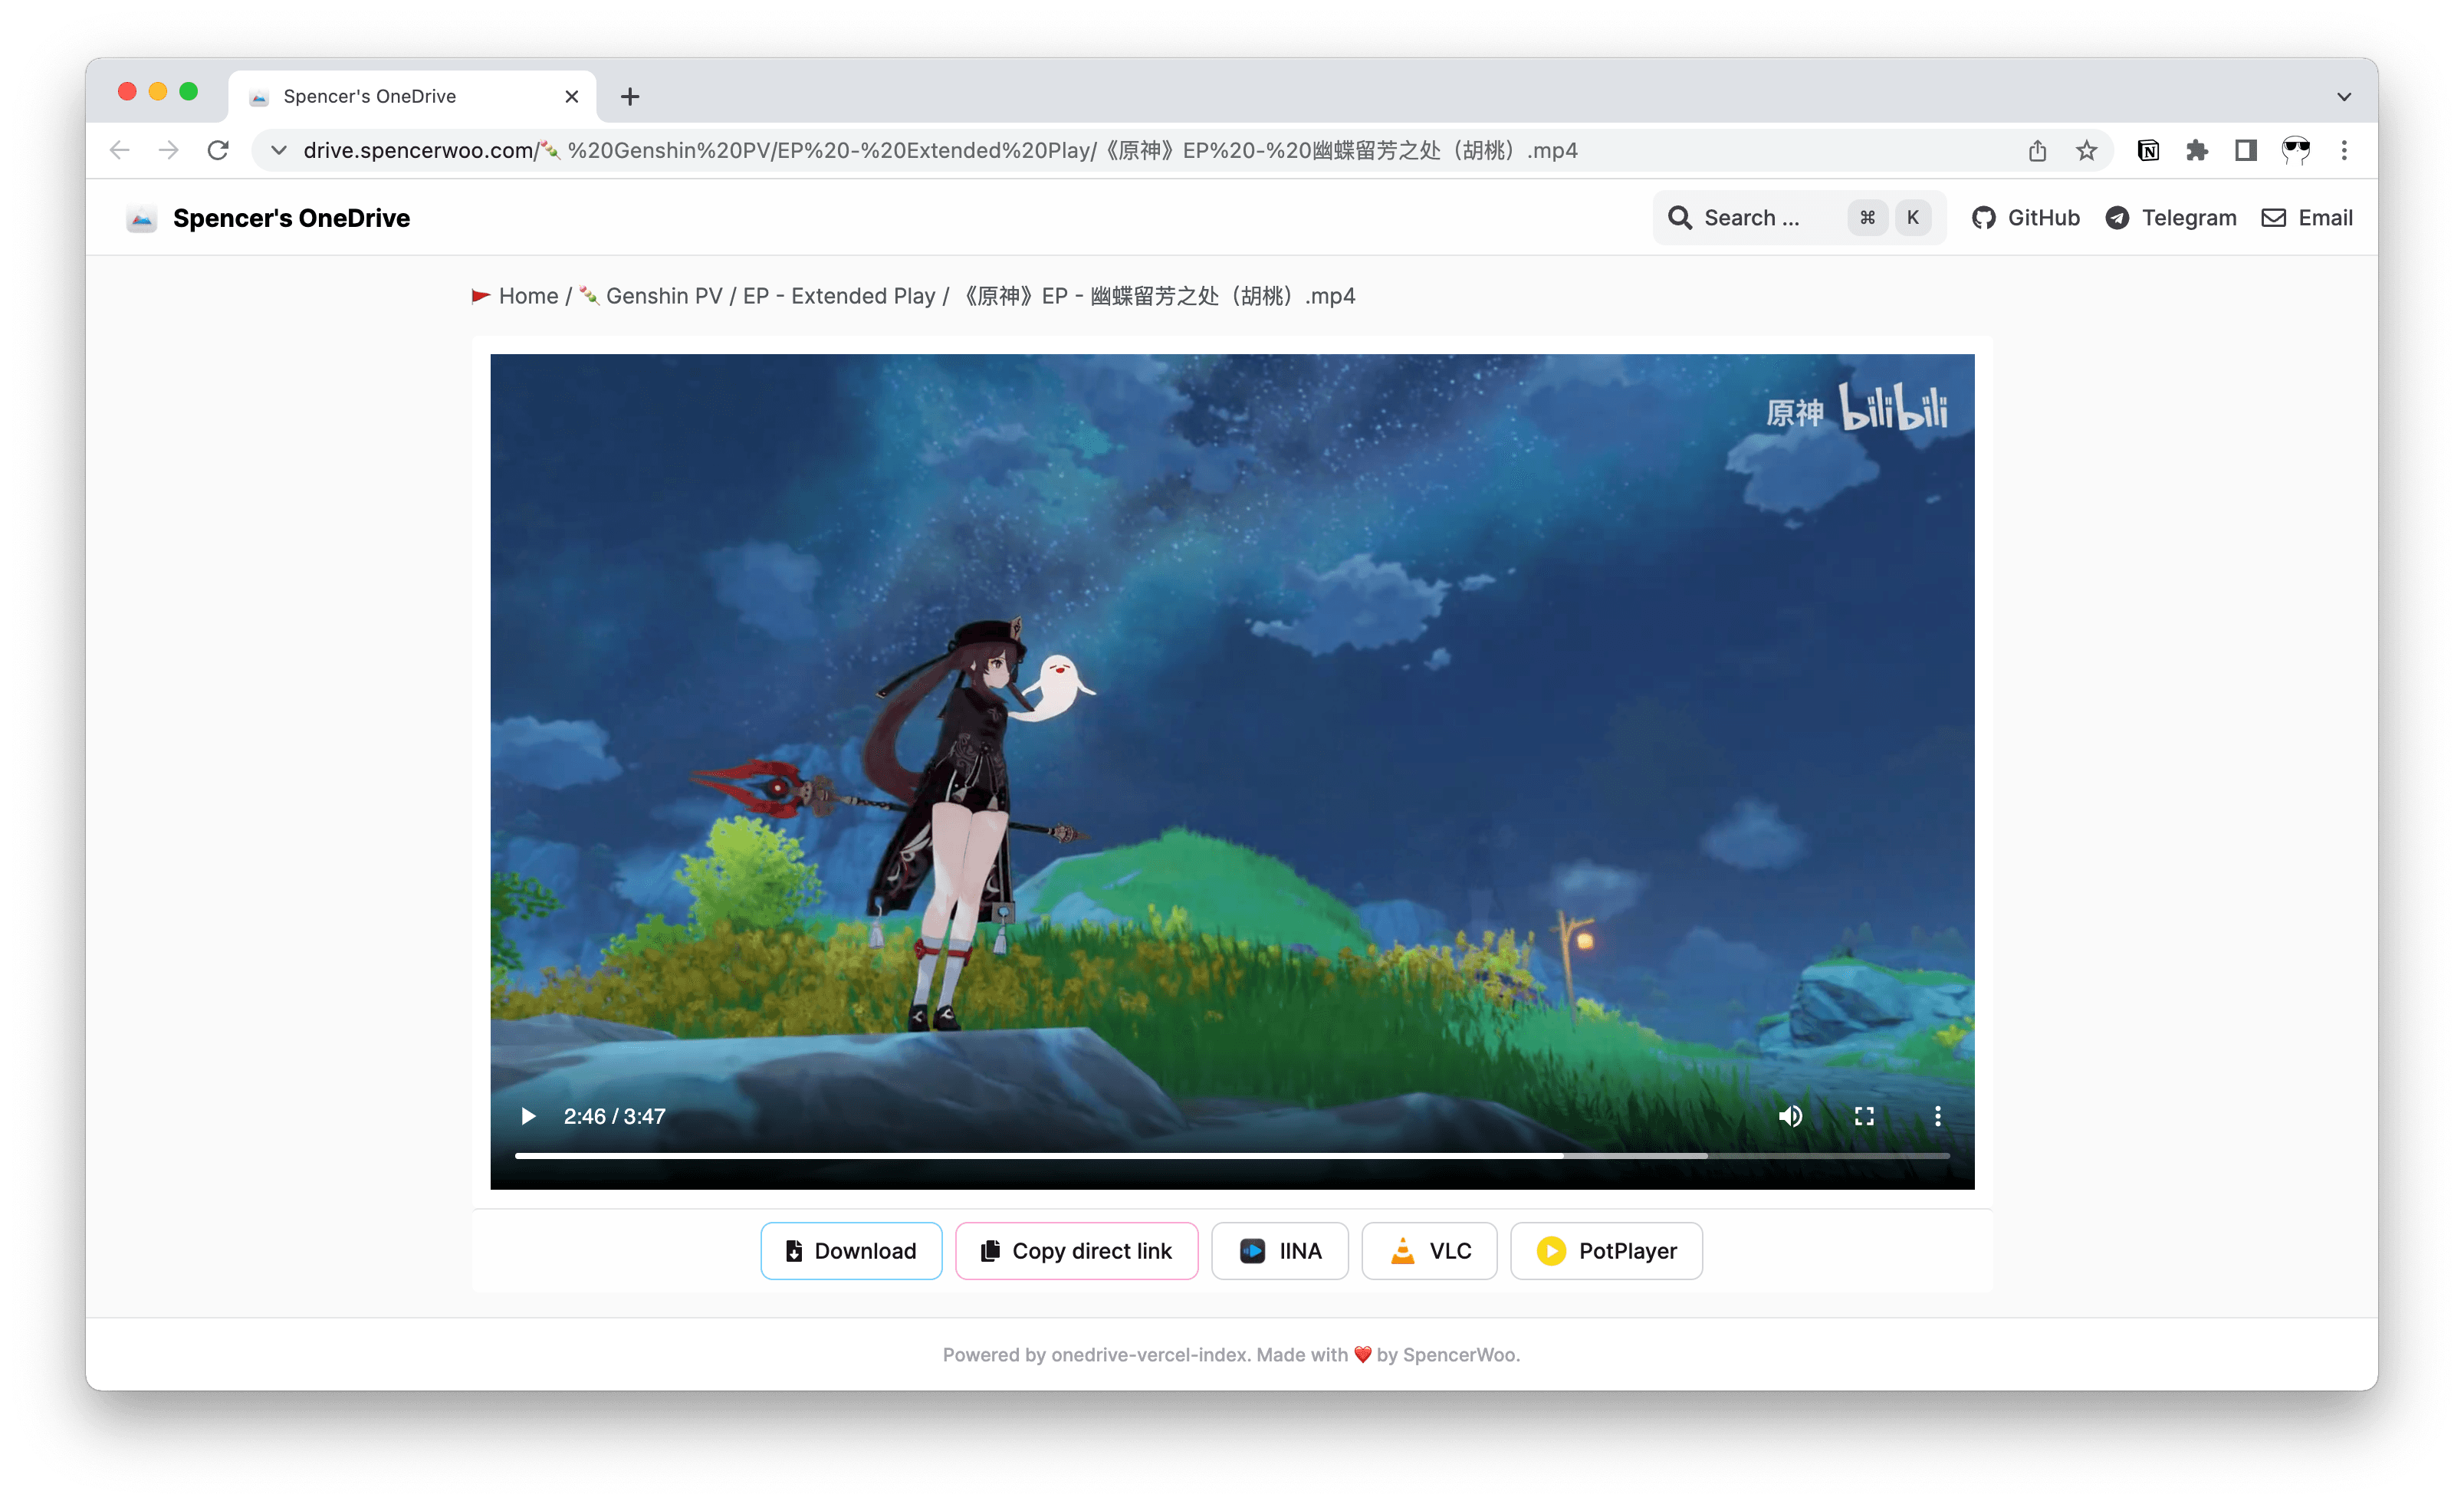The image size is (2464, 1504).
Task: Click the Download button
Action: pos(851,1250)
